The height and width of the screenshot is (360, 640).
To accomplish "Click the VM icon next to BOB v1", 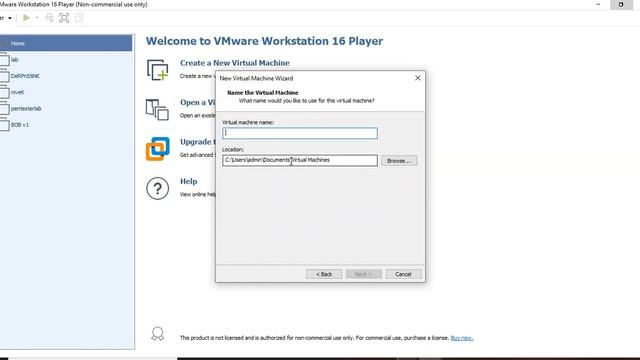I will click(x=4, y=125).
